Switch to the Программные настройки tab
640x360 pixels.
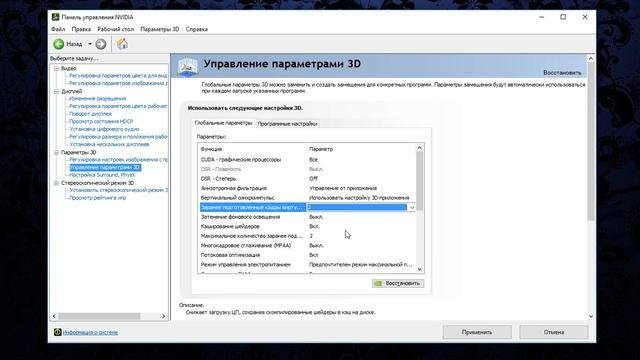point(287,124)
